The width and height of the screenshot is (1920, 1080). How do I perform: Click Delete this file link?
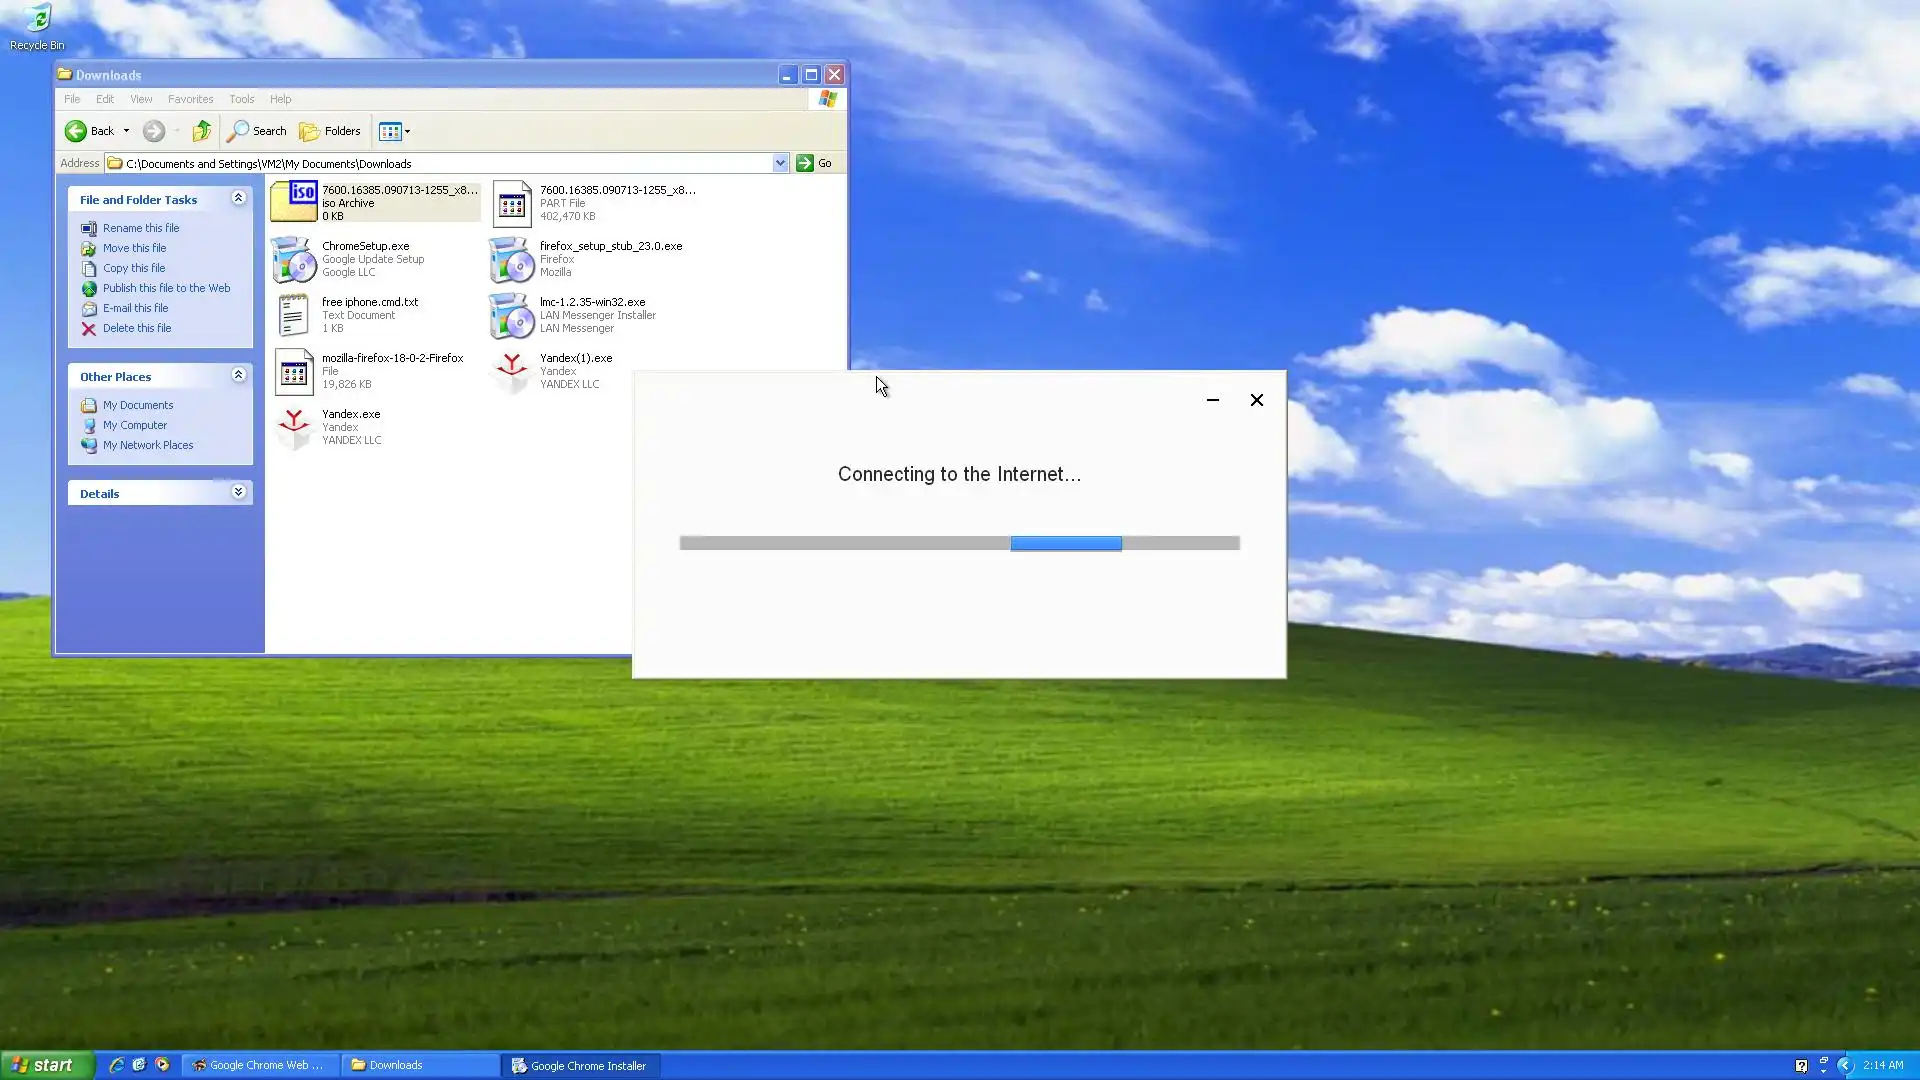coord(137,328)
